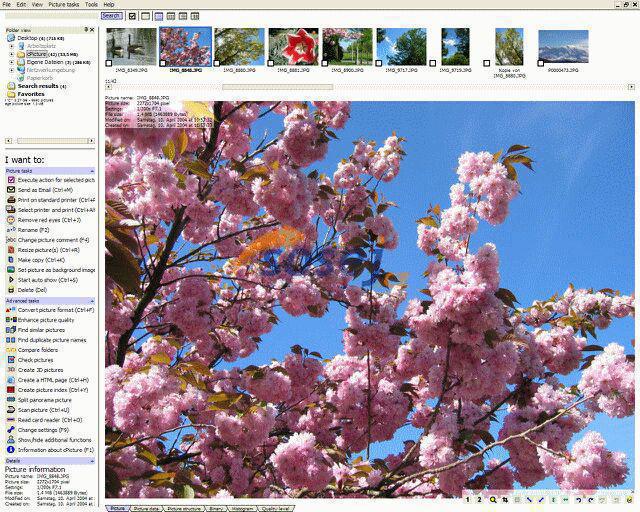
Task: Click the folder view horizontal scrollbar track
Action: click(x=50, y=141)
